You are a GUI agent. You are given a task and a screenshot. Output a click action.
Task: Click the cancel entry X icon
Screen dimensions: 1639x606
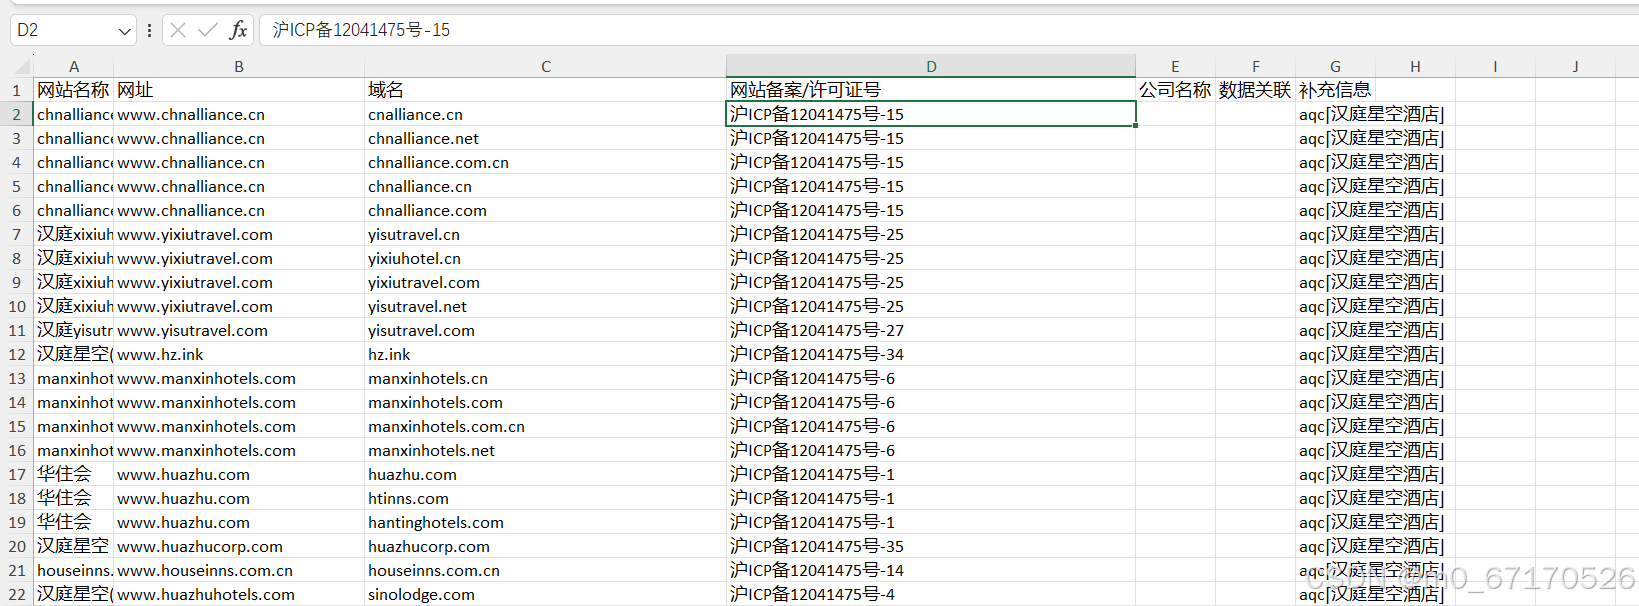178,30
